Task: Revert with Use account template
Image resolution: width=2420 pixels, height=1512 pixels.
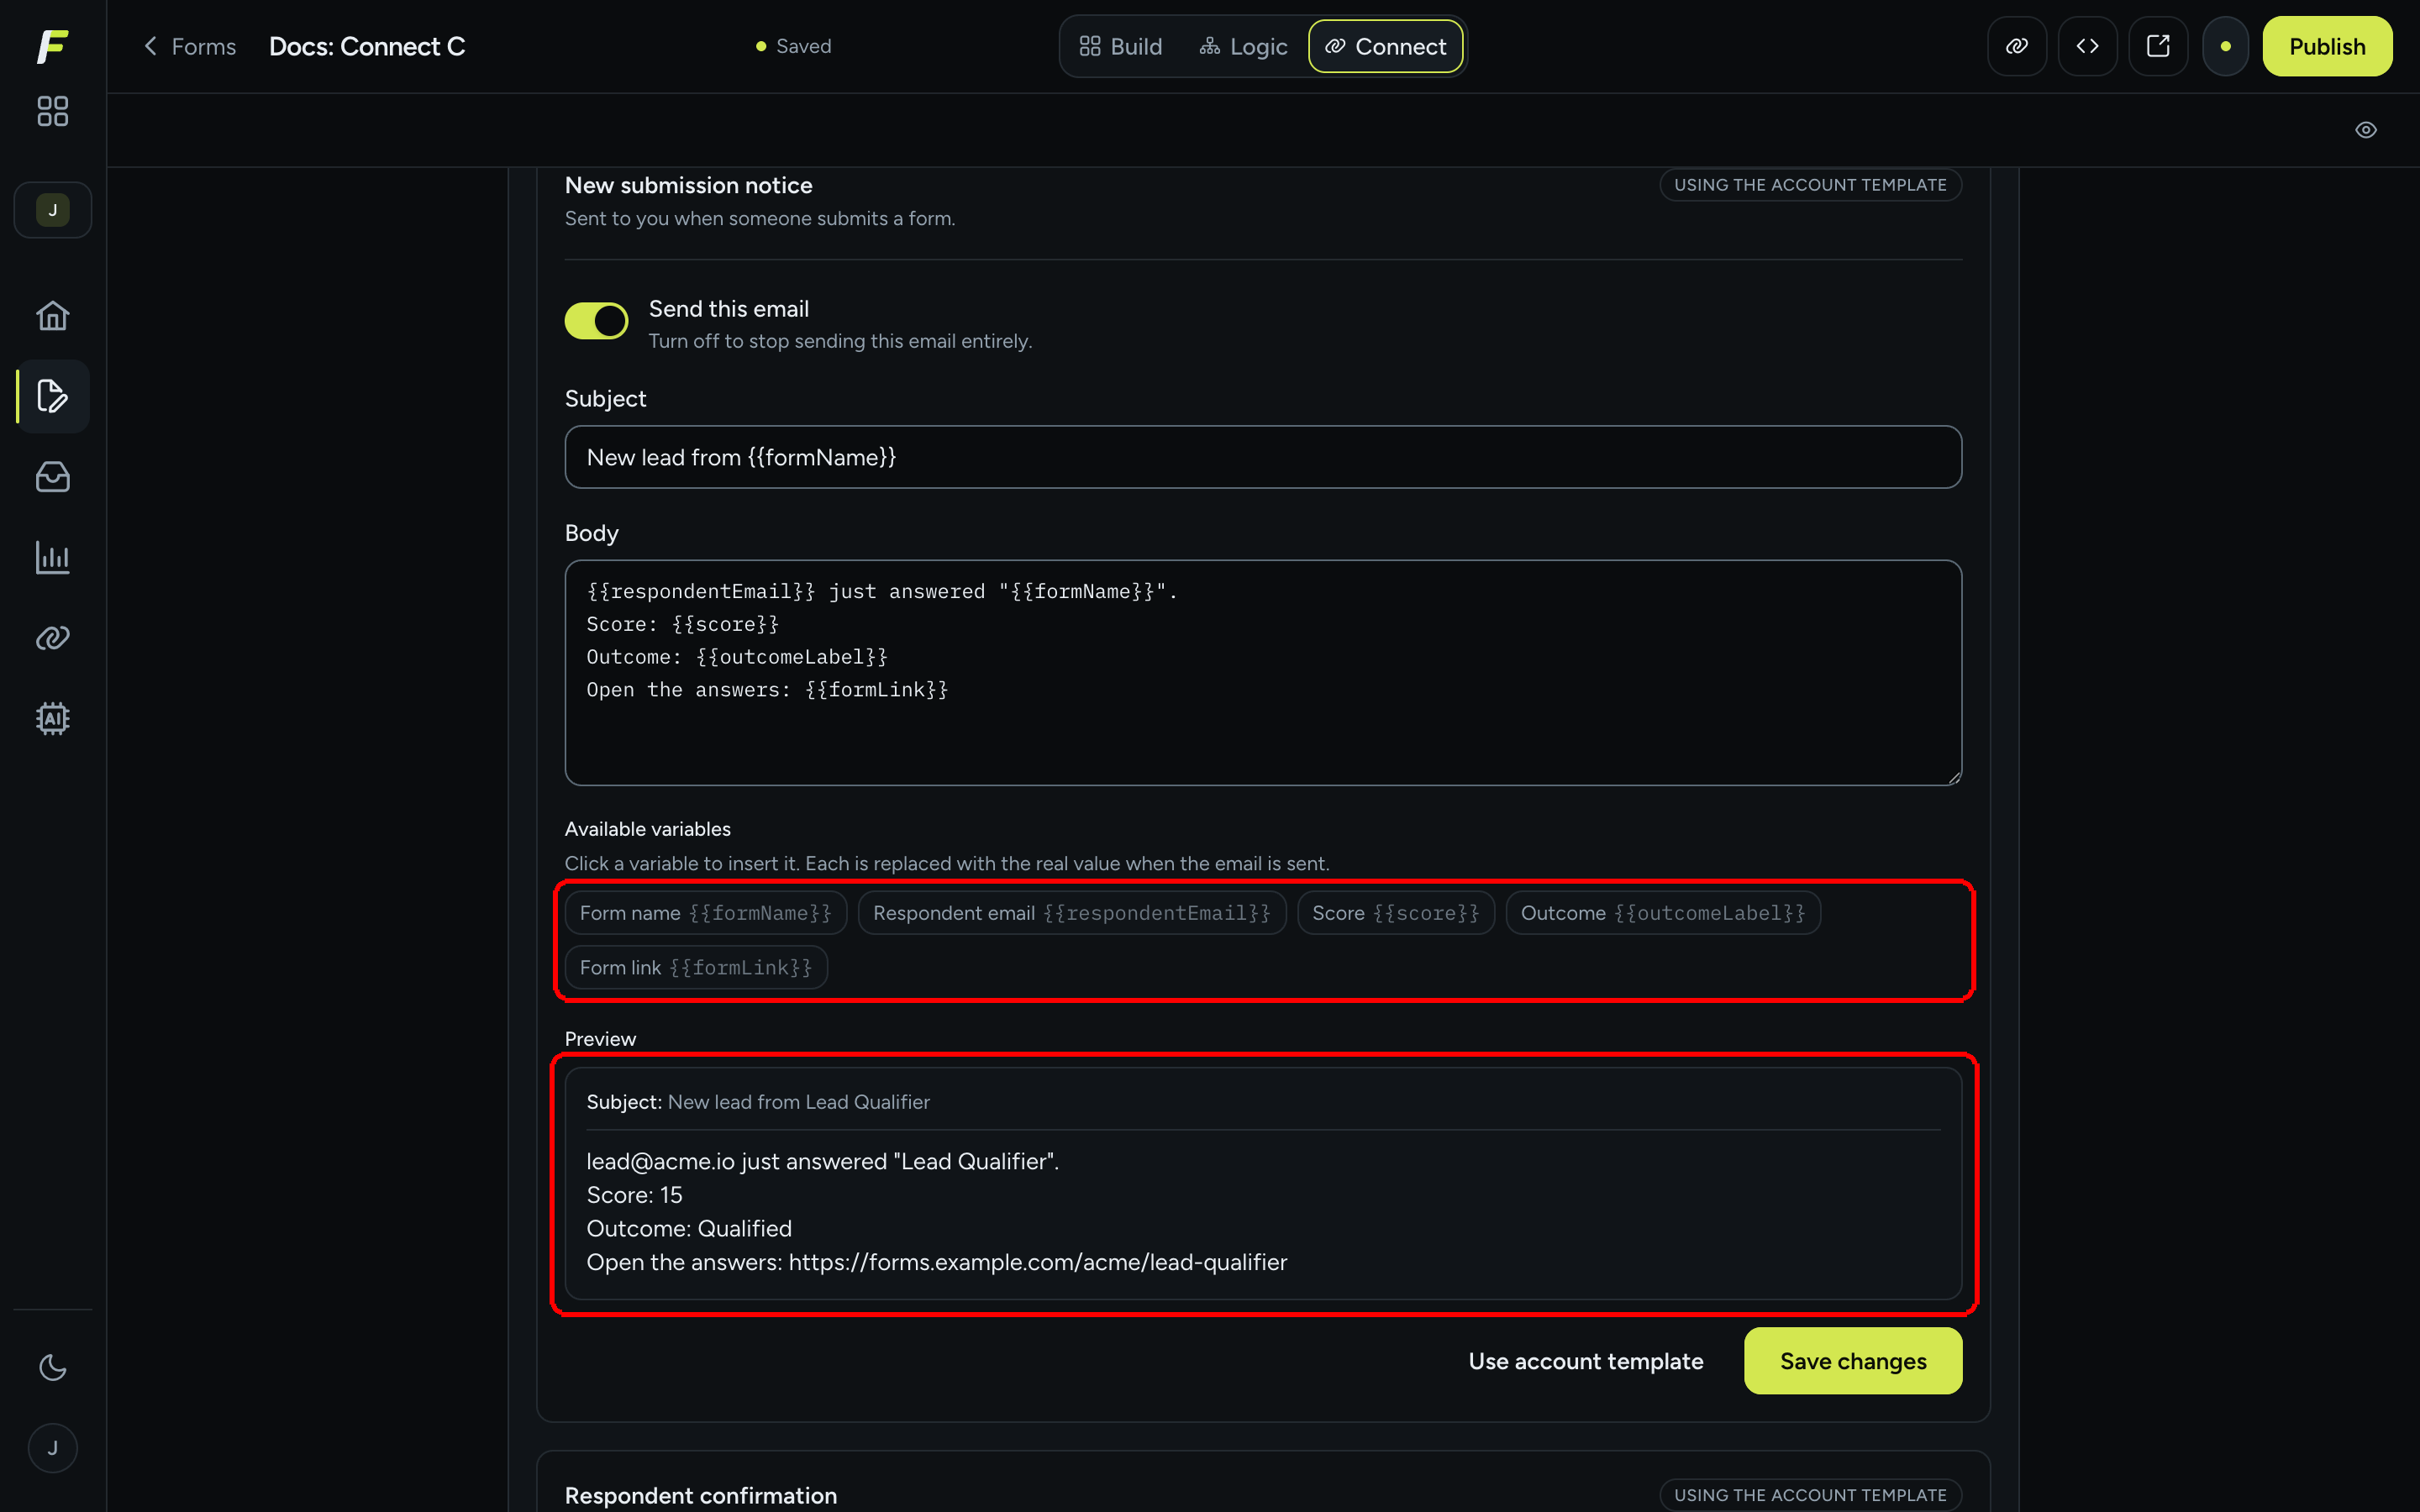Action: point(1585,1361)
